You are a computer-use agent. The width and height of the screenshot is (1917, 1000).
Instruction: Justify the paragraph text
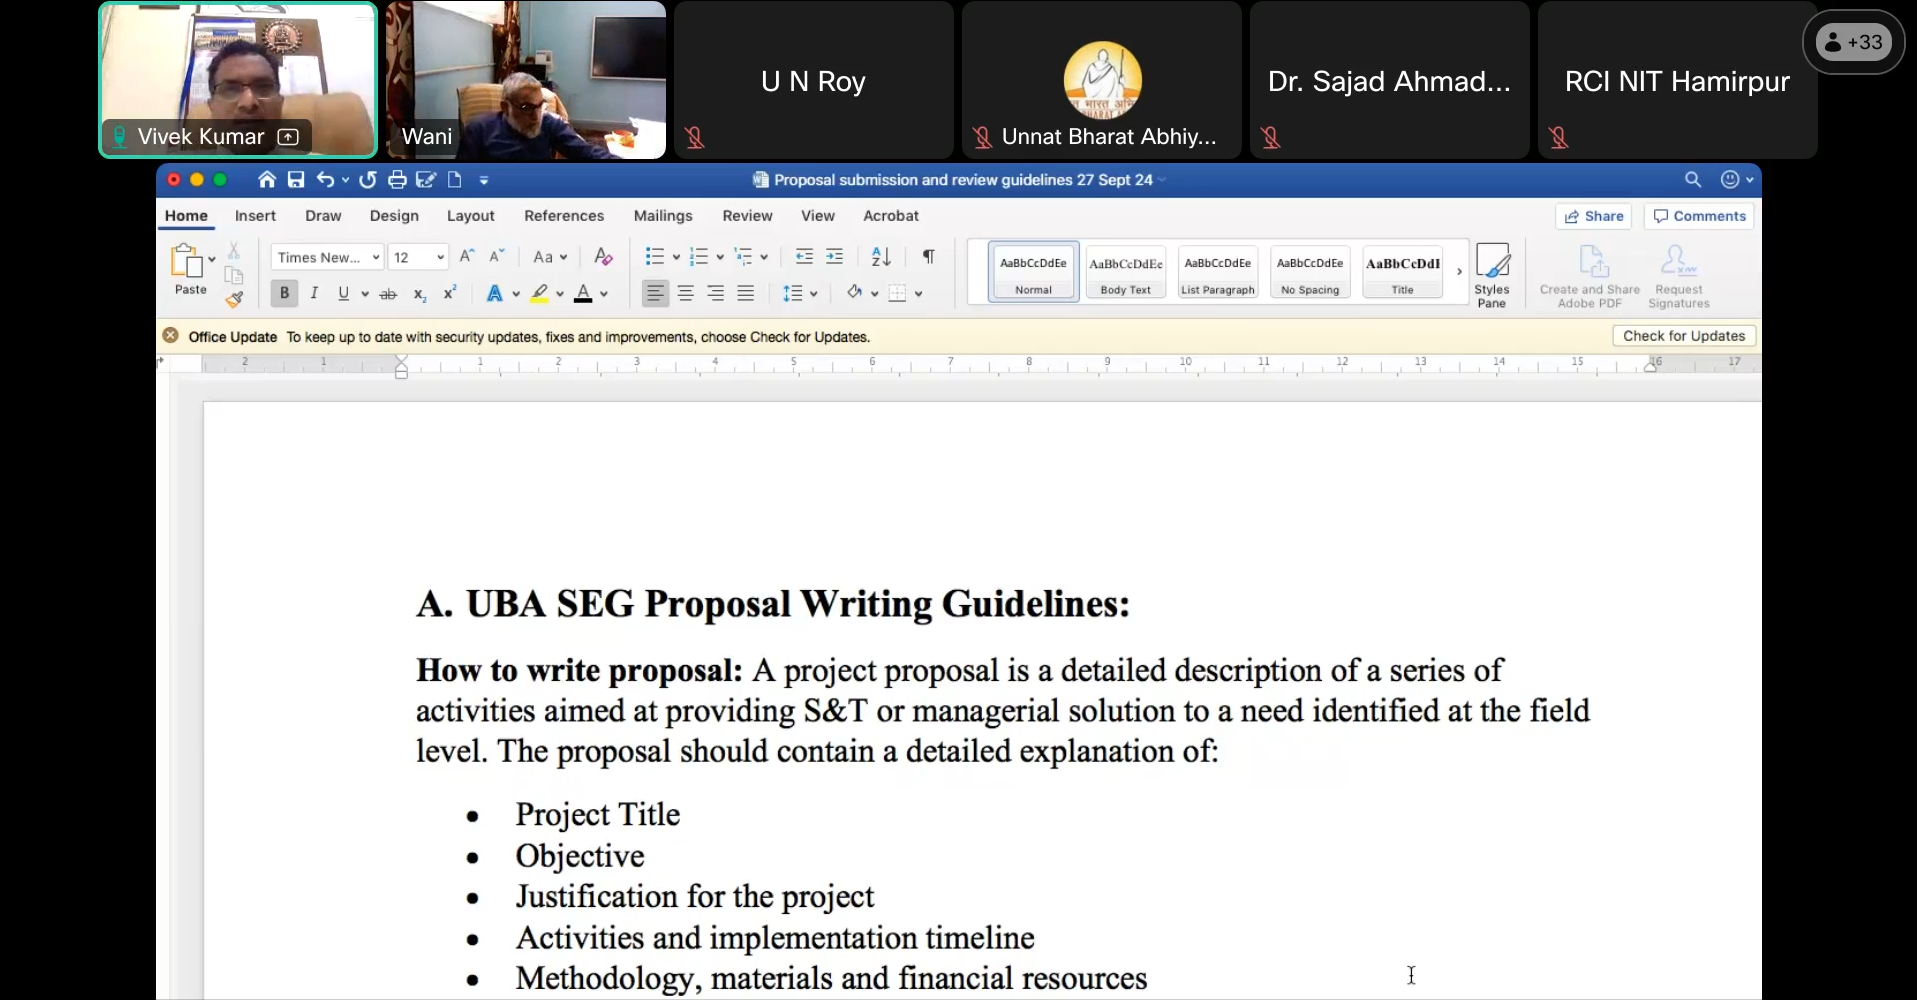(746, 293)
